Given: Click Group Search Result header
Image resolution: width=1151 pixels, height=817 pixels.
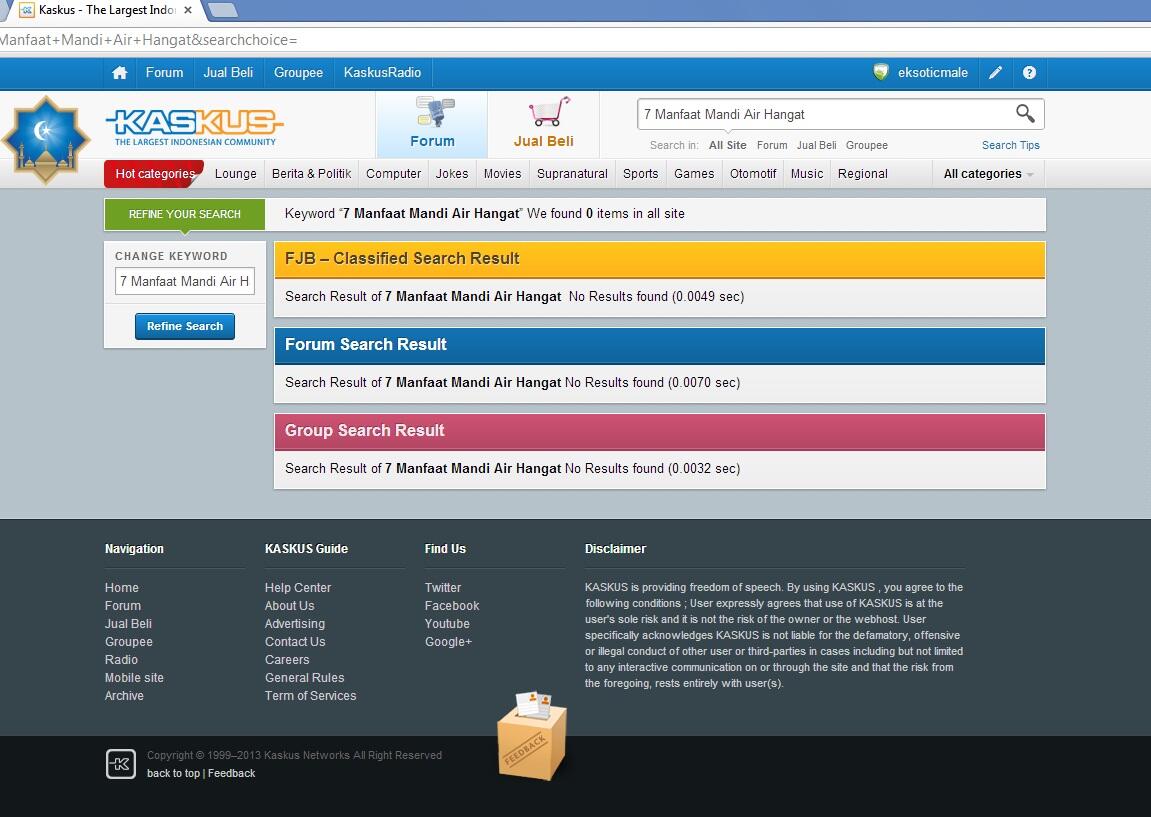Looking at the screenshot, I should click(659, 431).
